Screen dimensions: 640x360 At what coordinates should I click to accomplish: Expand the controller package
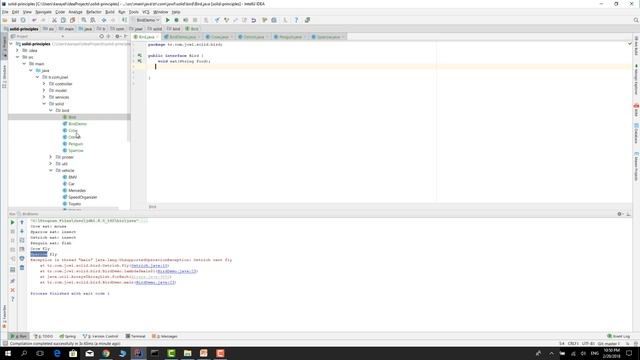44,84
